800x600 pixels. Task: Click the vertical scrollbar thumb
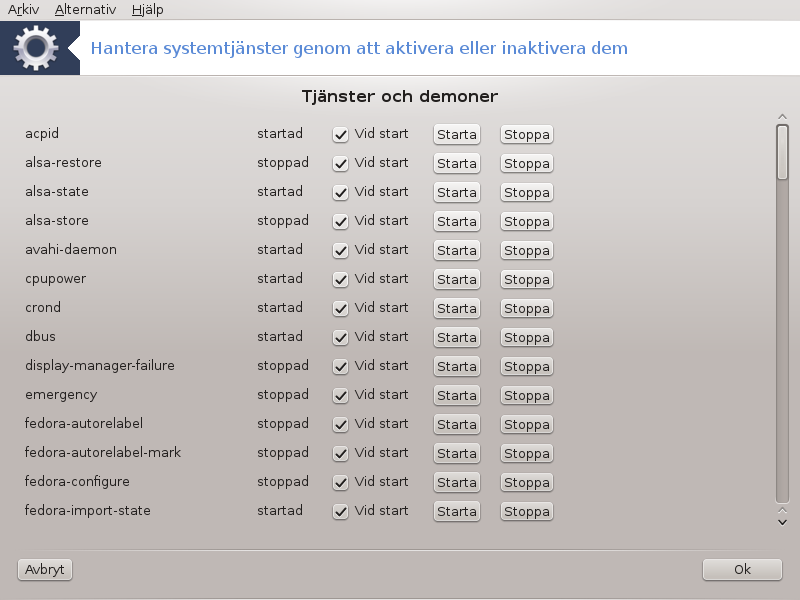click(782, 152)
